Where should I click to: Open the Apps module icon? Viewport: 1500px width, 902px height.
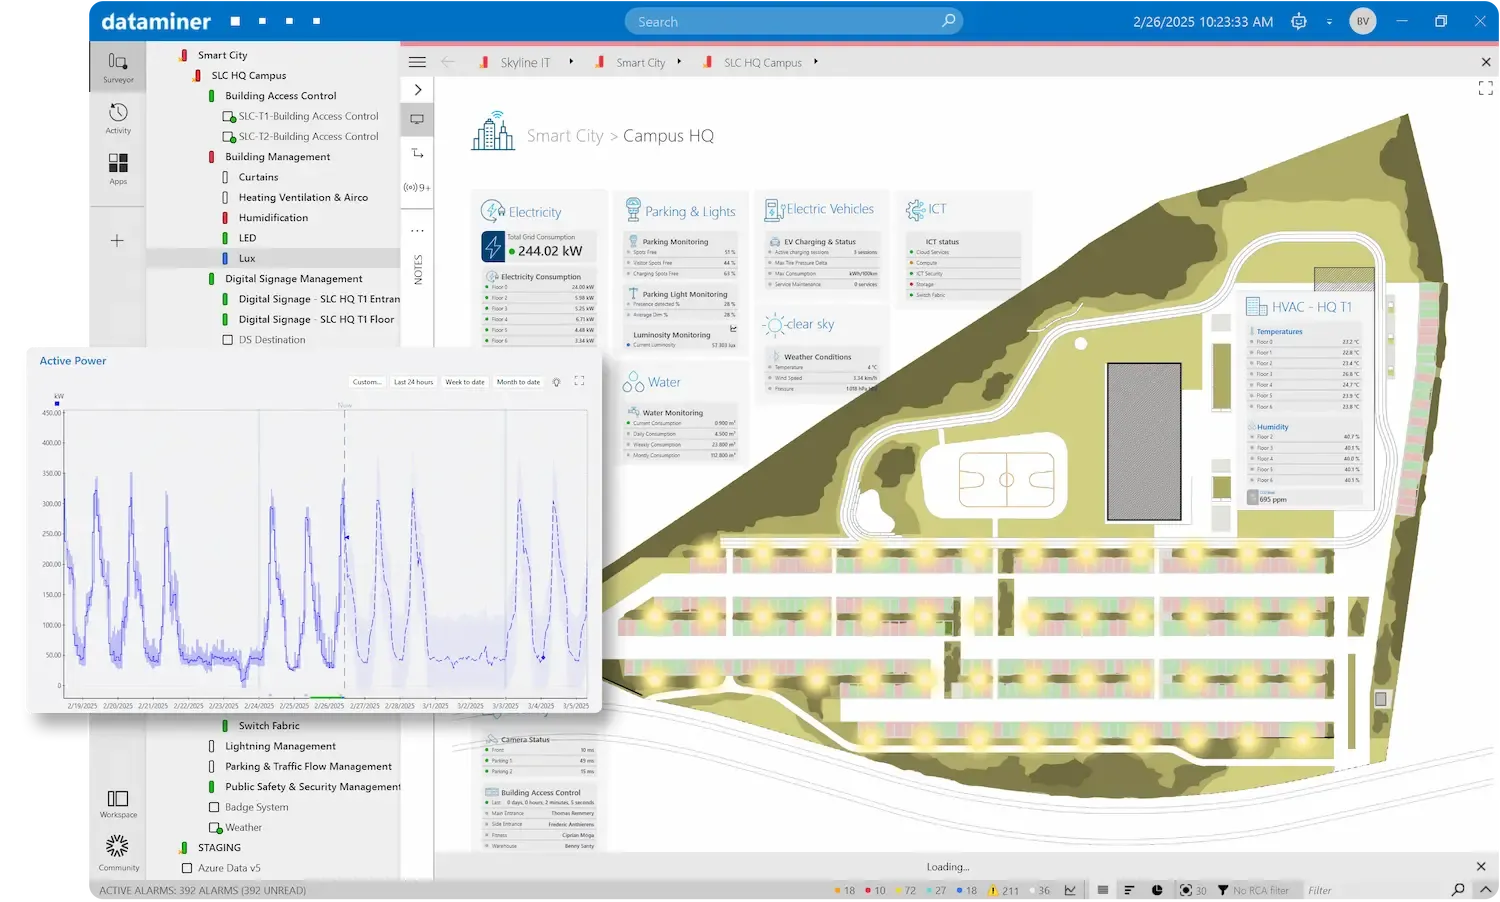click(x=118, y=168)
